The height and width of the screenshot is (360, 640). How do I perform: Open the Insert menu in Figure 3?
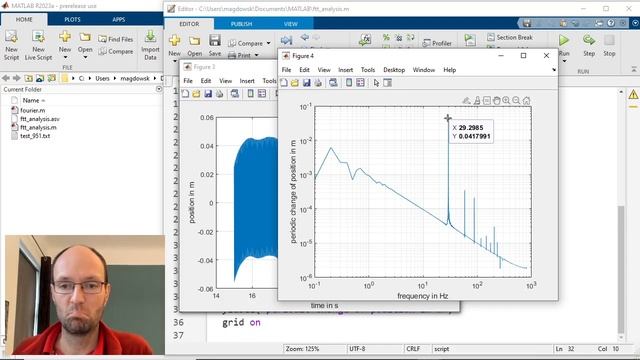tap(247, 81)
